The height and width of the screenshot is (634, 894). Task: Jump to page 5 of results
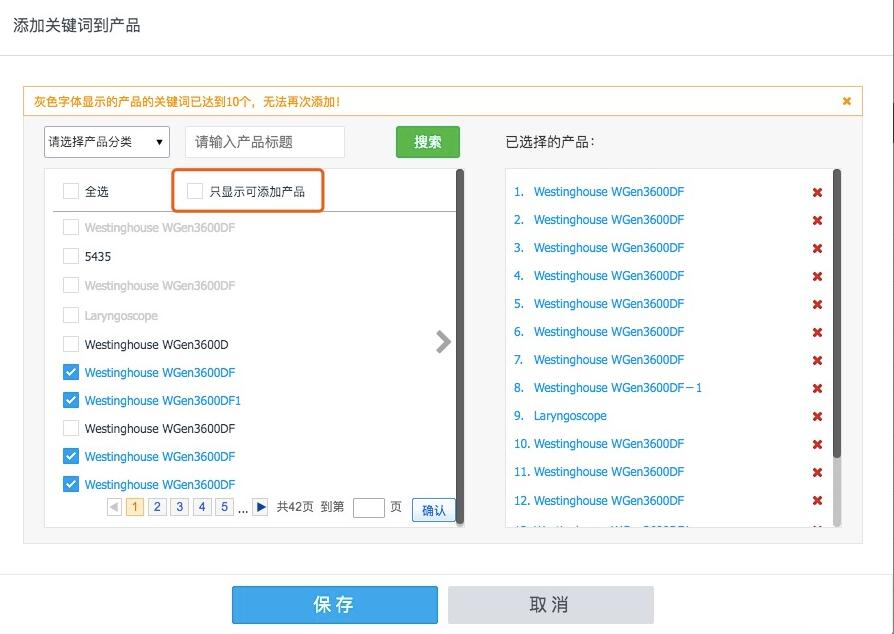(x=224, y=507)
